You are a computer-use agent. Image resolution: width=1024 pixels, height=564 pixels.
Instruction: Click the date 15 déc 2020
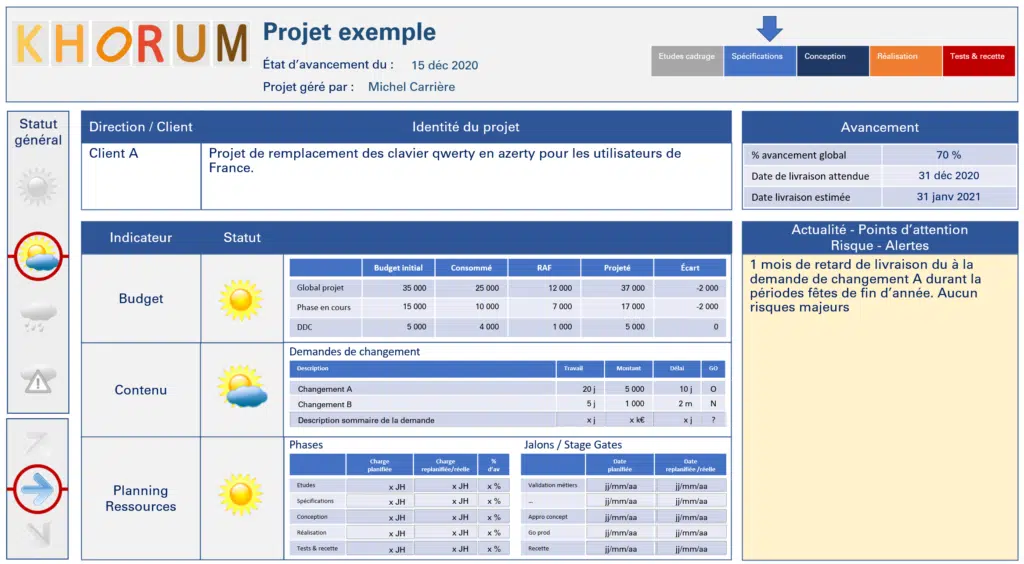click(445, 65)
